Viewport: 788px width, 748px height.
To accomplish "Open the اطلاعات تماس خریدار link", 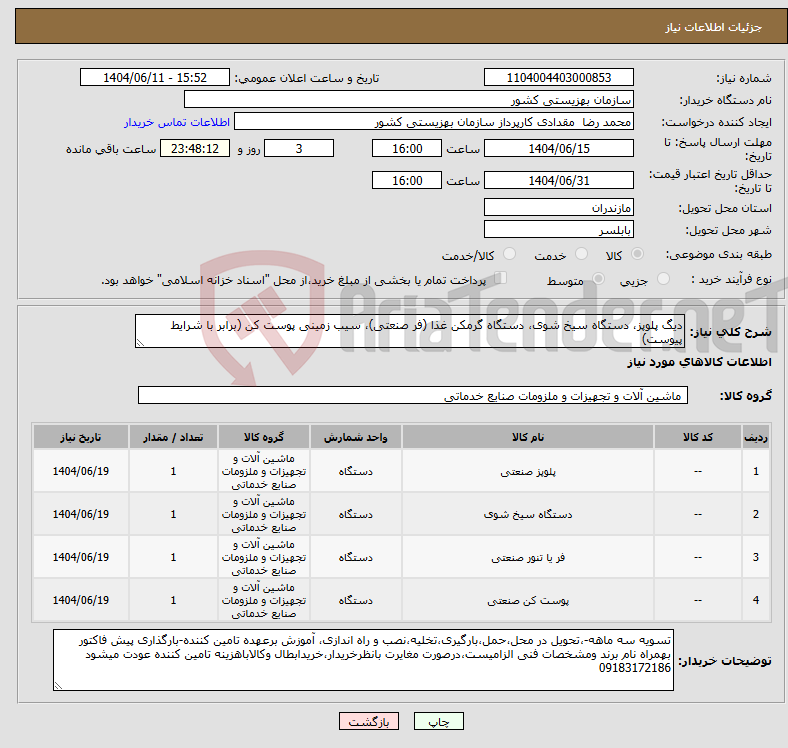I will click(x=177, y=122).
